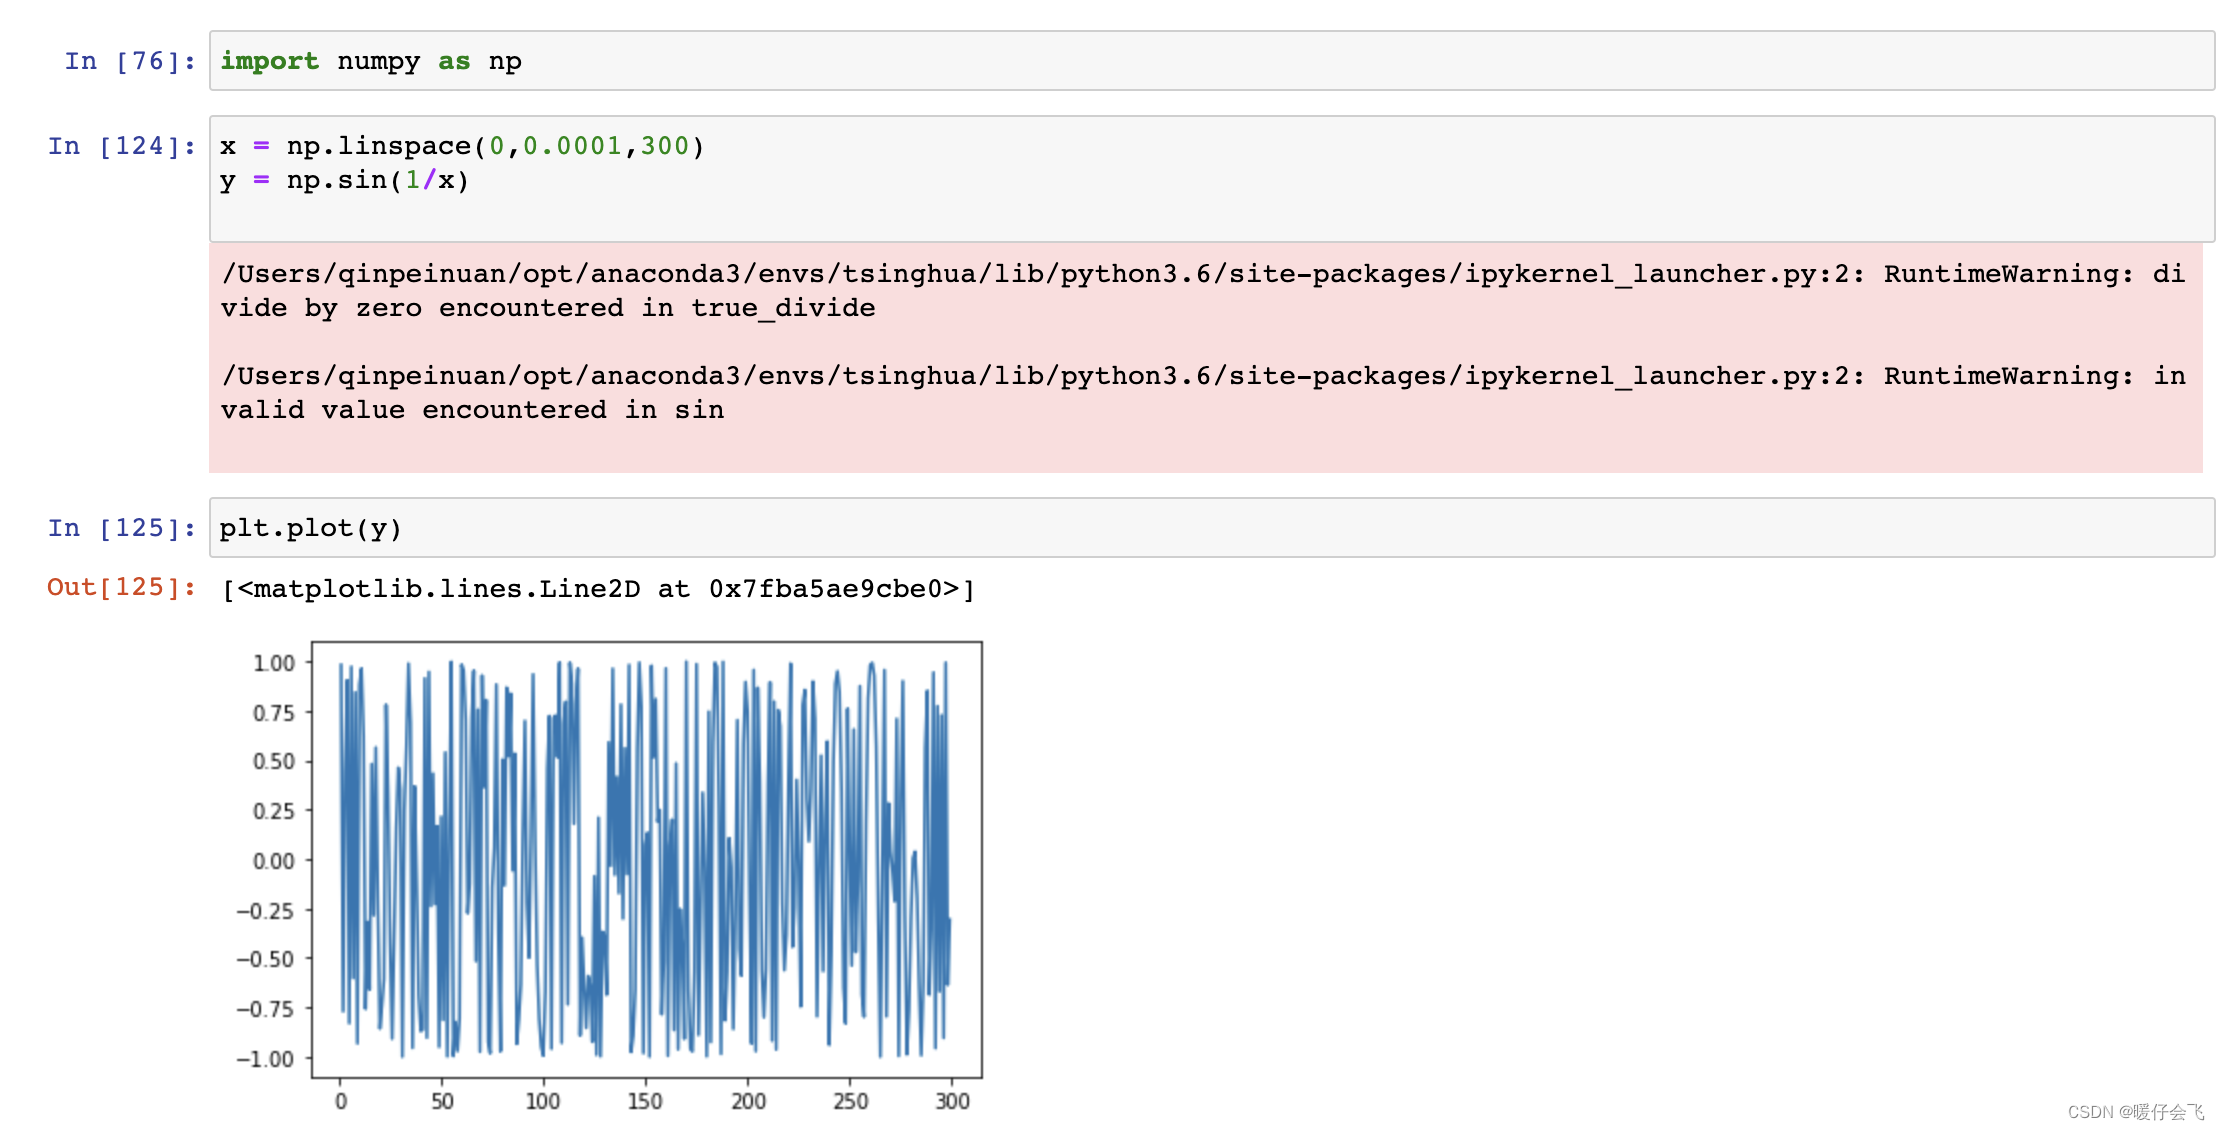Click the 0.00 y-axis tick label

(274, 861)
